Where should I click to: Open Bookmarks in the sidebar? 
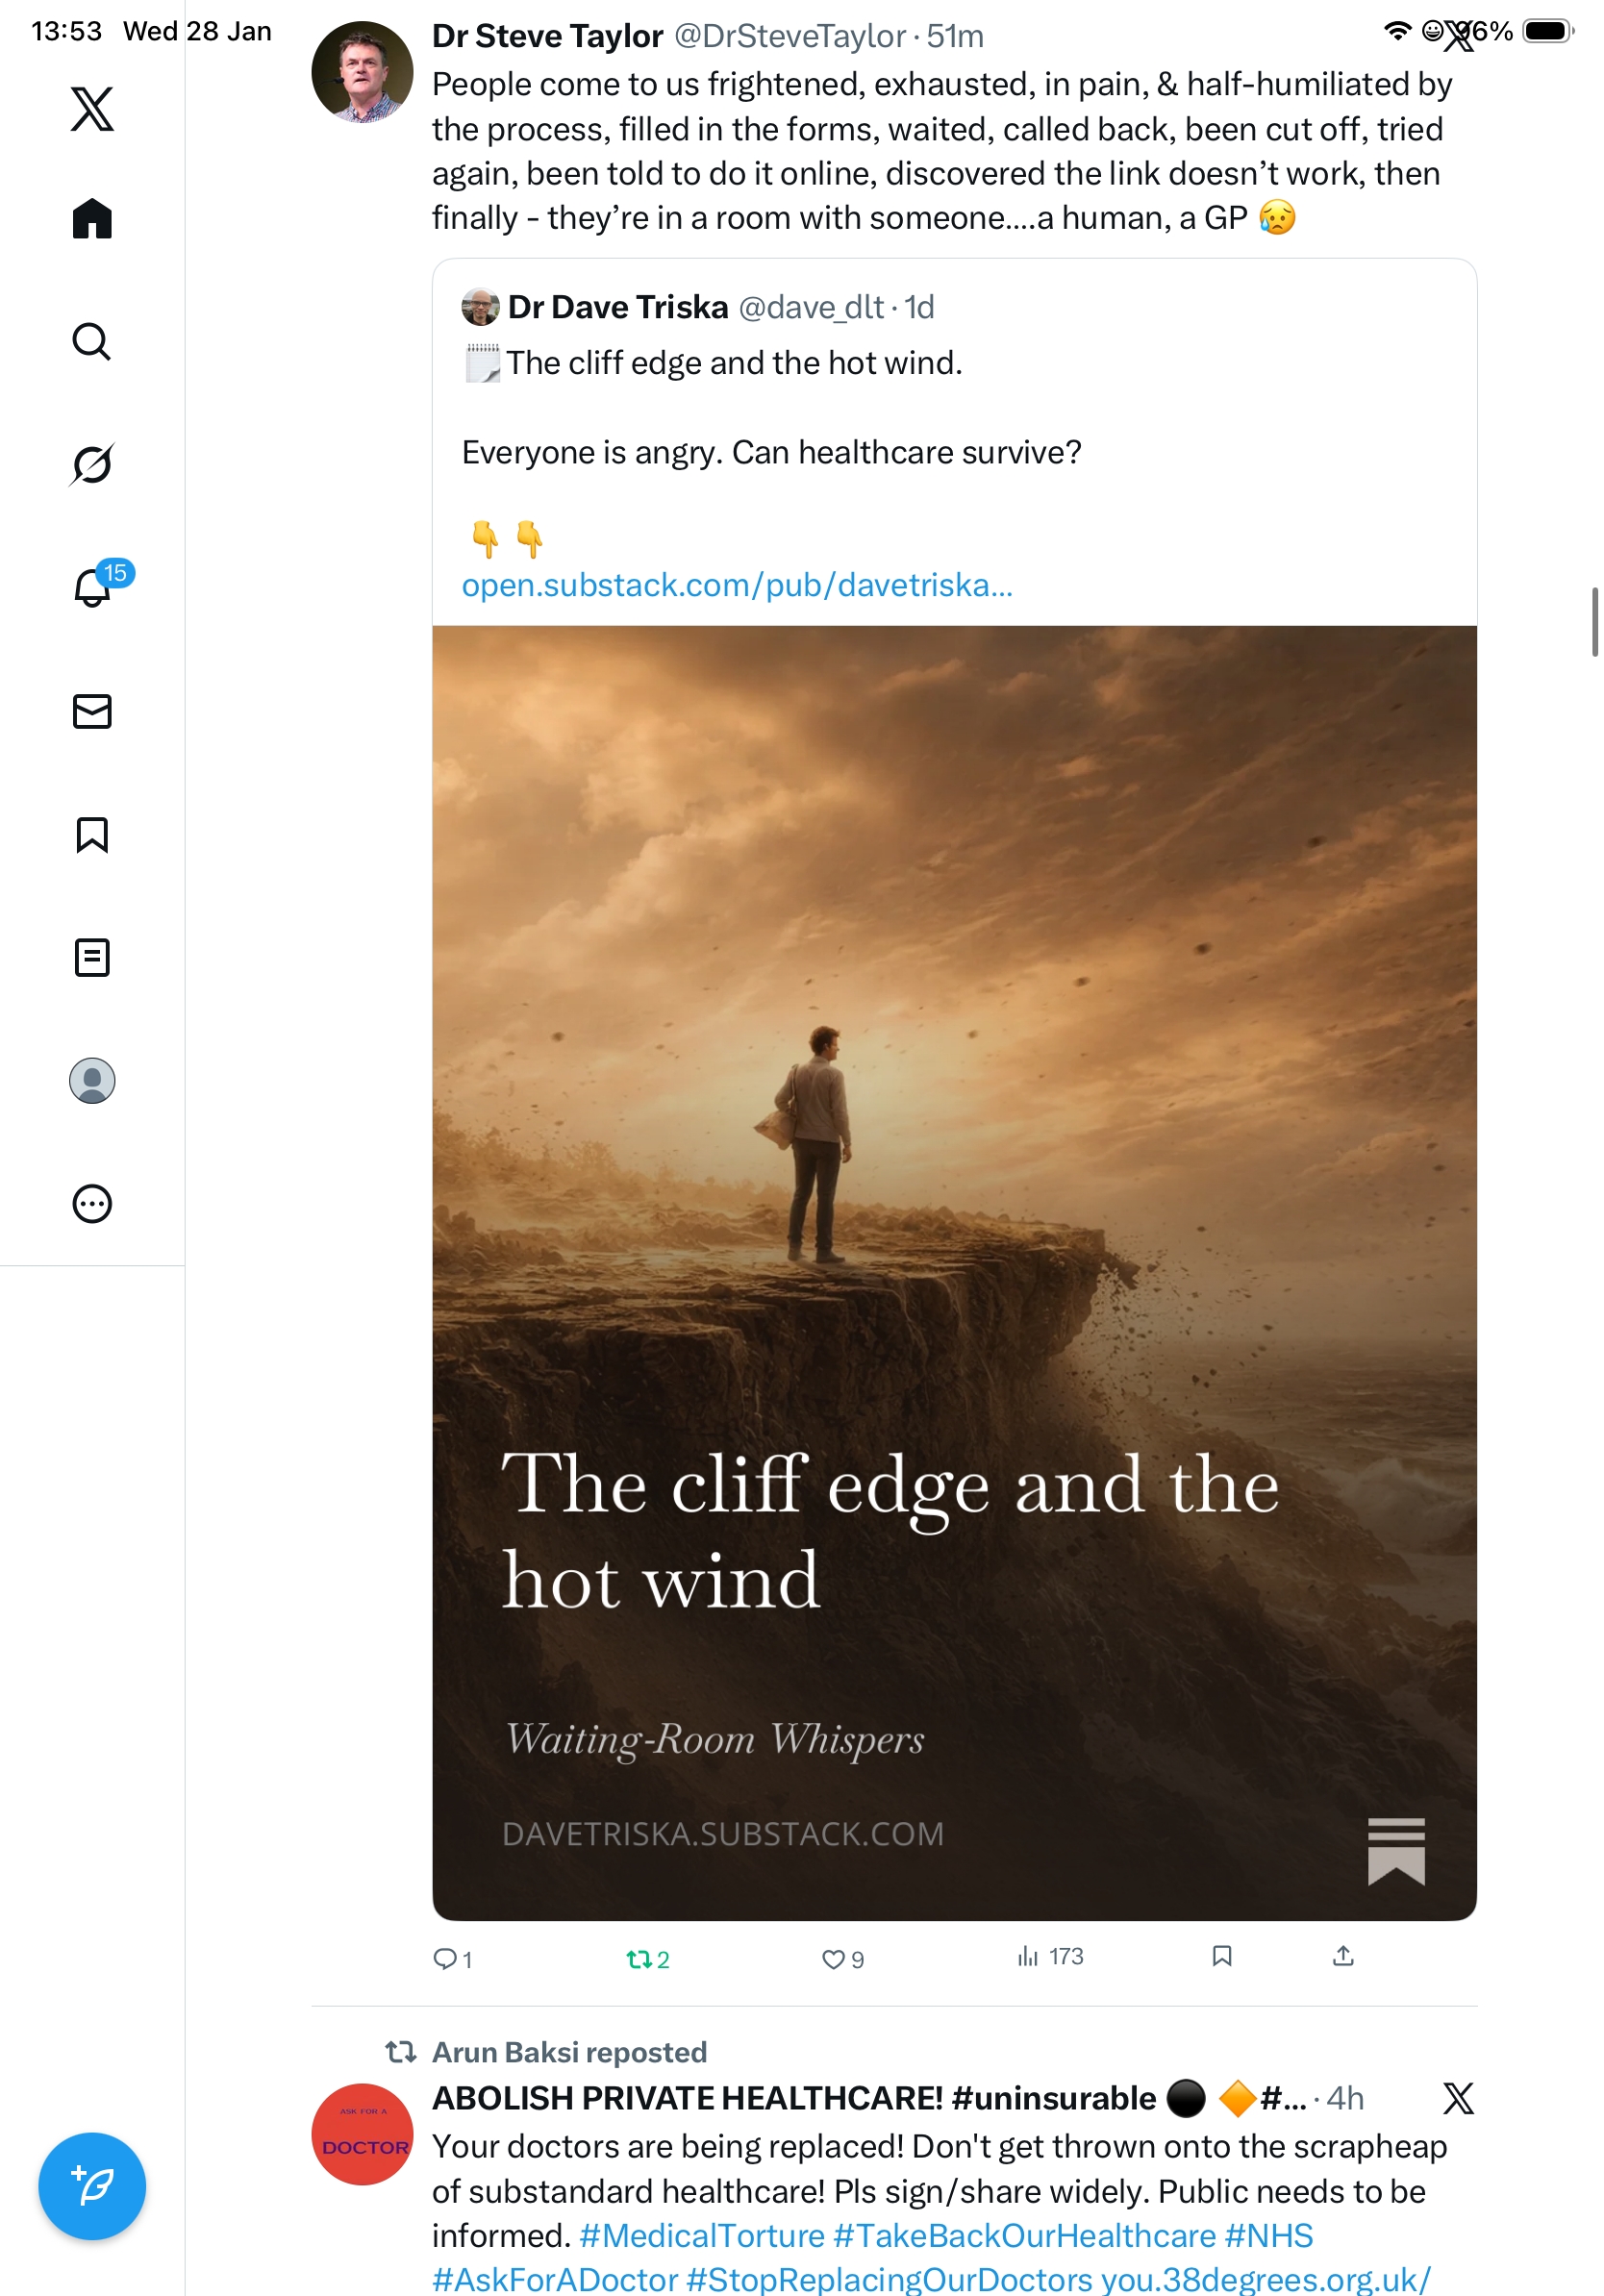(x=92, y=834)
